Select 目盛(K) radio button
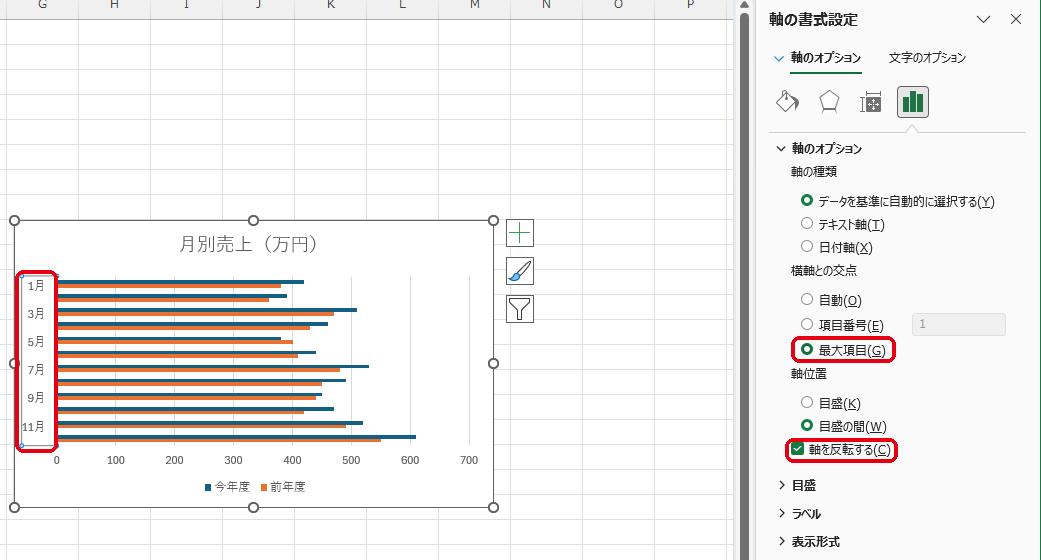The height and width of the screenshot is (560, 1041). pyautogui.click(x=807, y=402)
